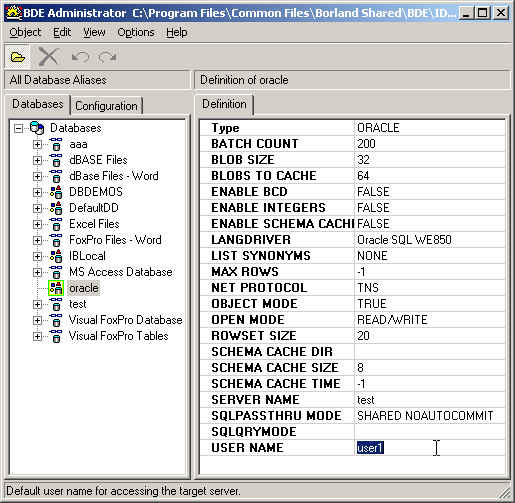
Task: Click the DBDEMOS alias icon
Action: 56,192
